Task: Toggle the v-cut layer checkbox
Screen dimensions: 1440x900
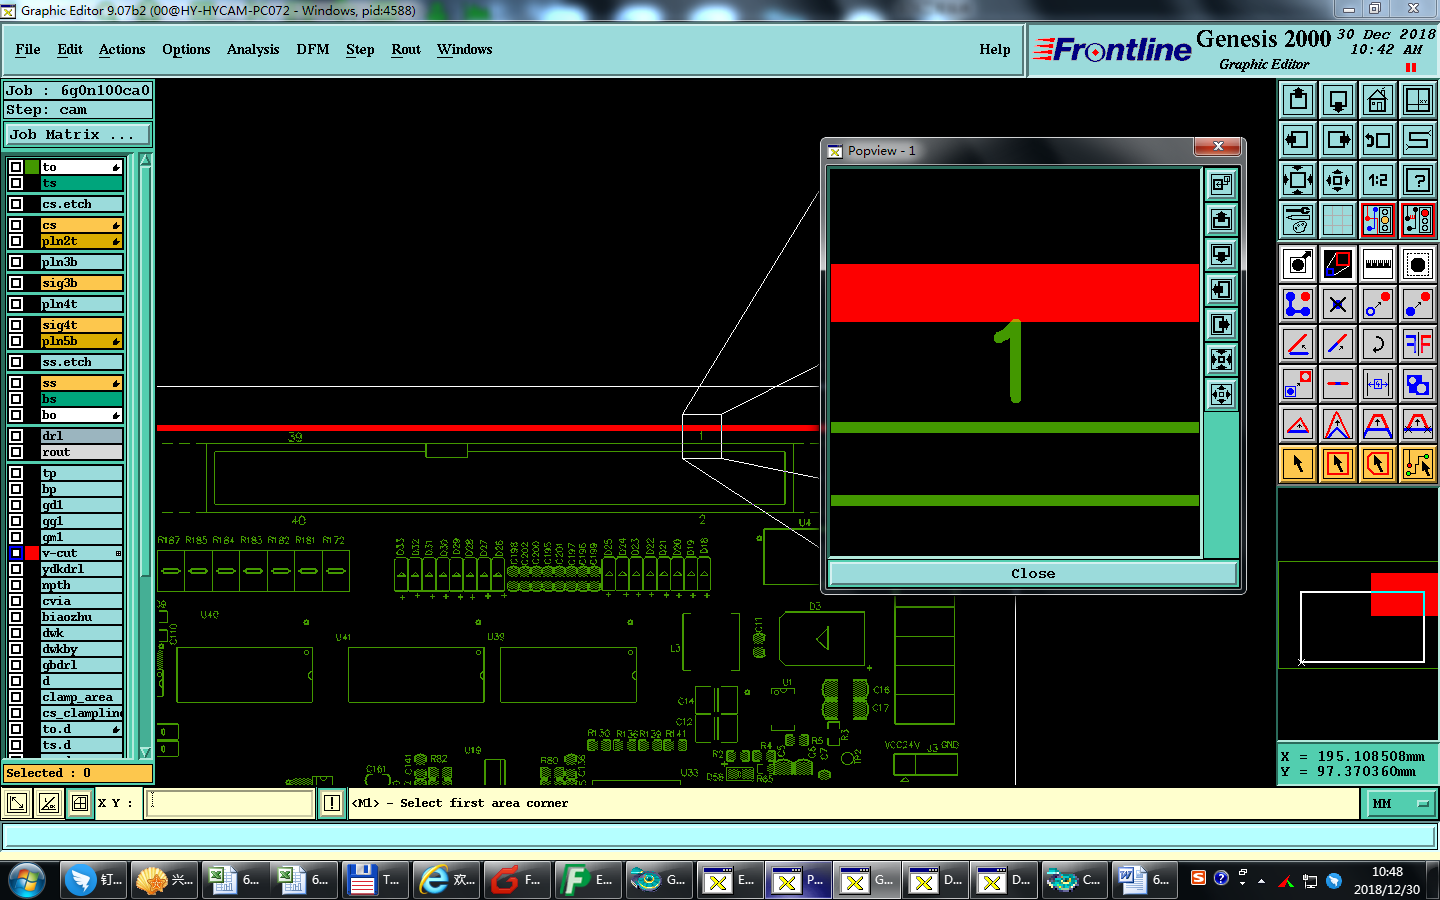Action: (x=16, y=553)
